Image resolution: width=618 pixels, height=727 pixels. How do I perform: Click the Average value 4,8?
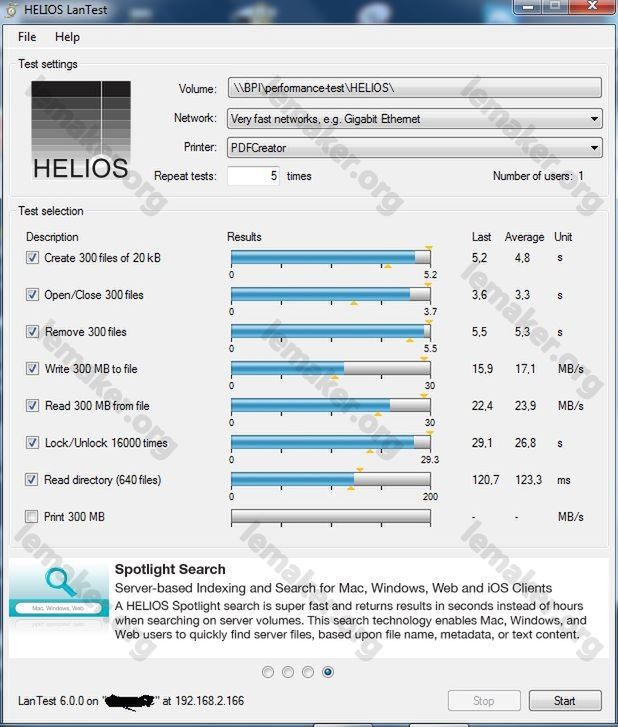[522, 258]
